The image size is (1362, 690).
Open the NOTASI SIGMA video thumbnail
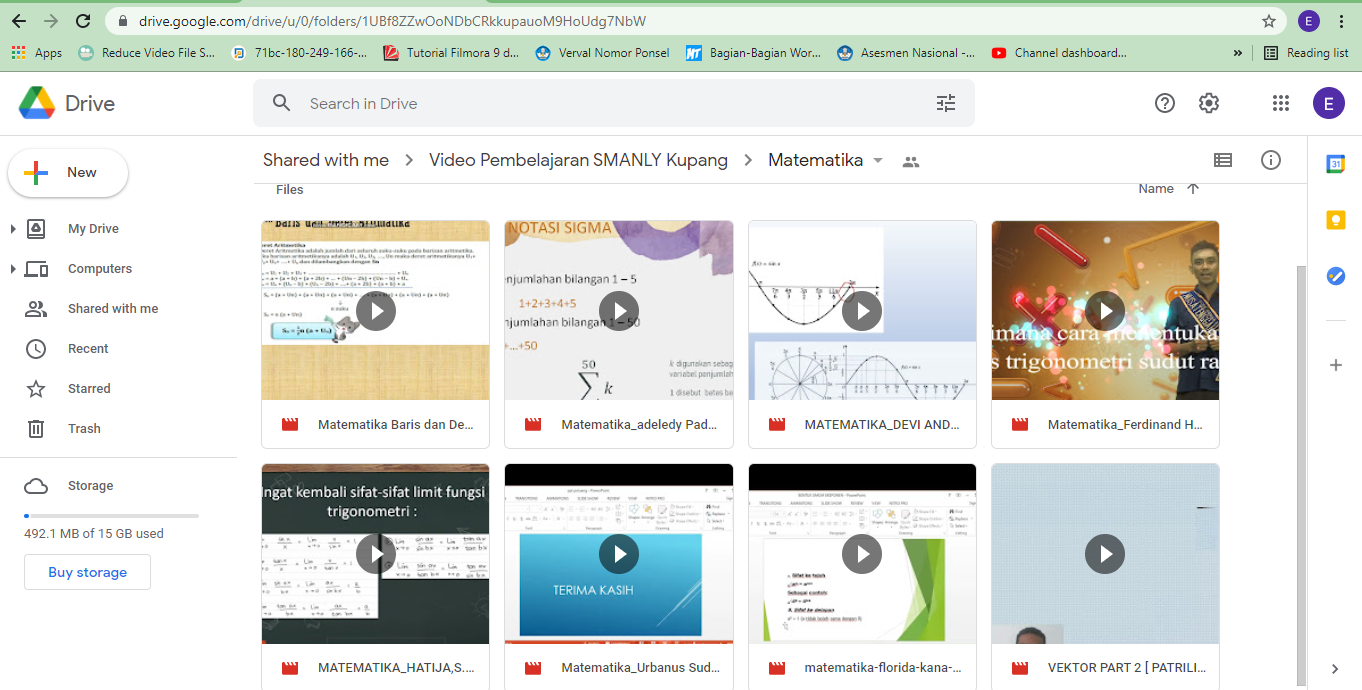point(618,310)
